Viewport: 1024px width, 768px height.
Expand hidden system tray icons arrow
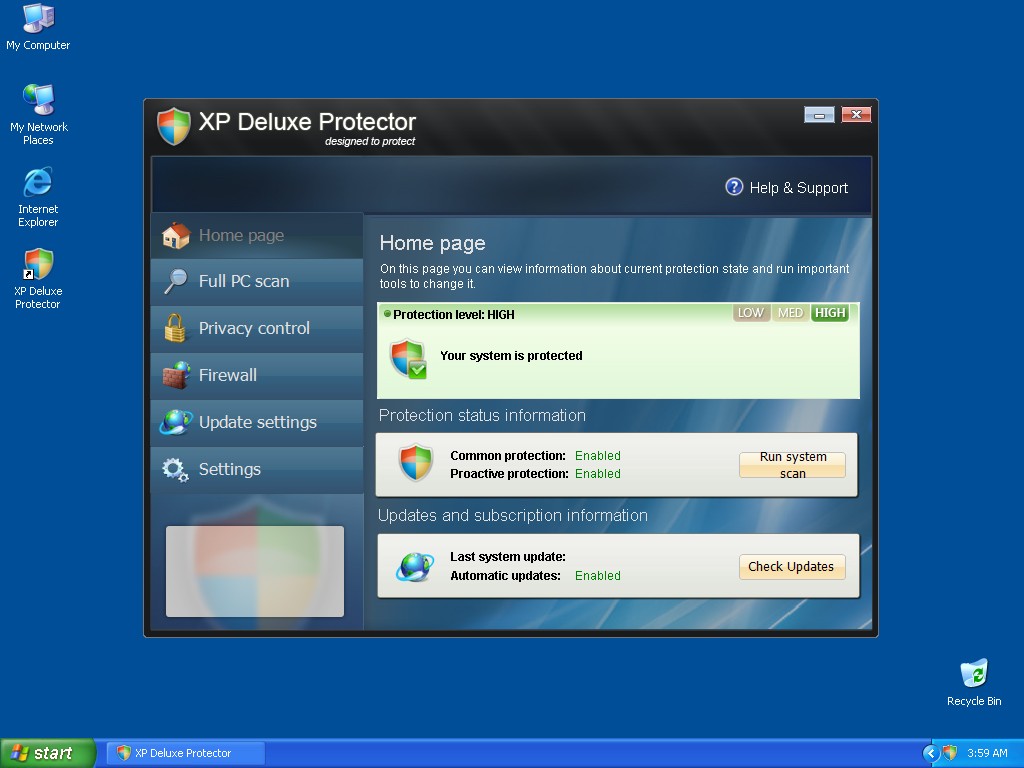click(931, 753)
